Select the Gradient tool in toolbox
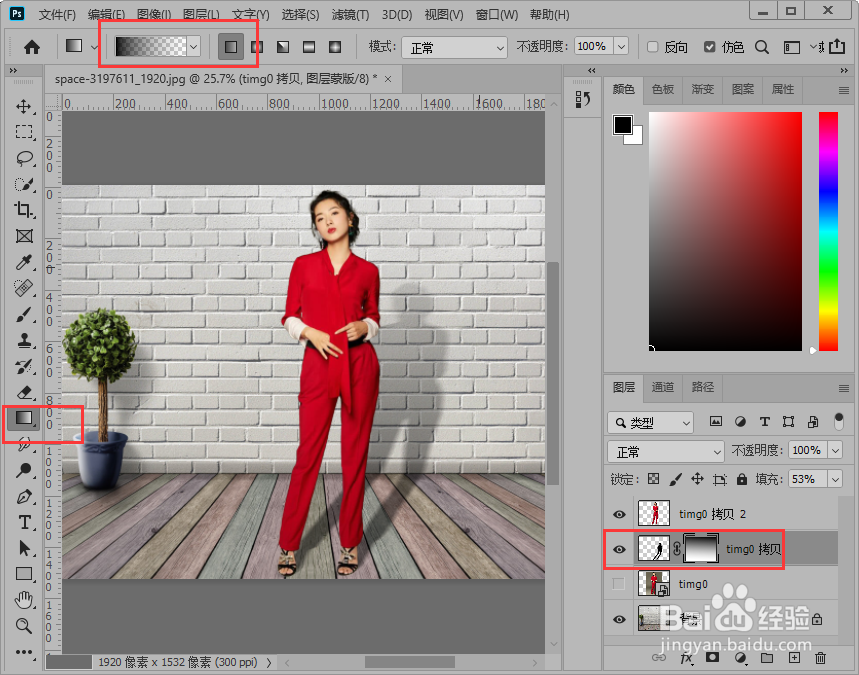859x675 pixels. click(x=24, y=419)
